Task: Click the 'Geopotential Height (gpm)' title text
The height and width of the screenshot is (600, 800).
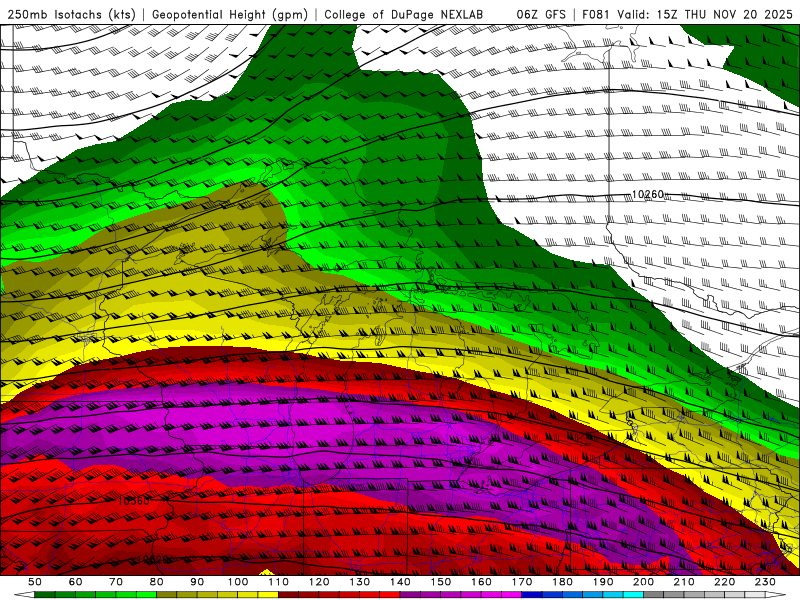Action: point(230,14)
